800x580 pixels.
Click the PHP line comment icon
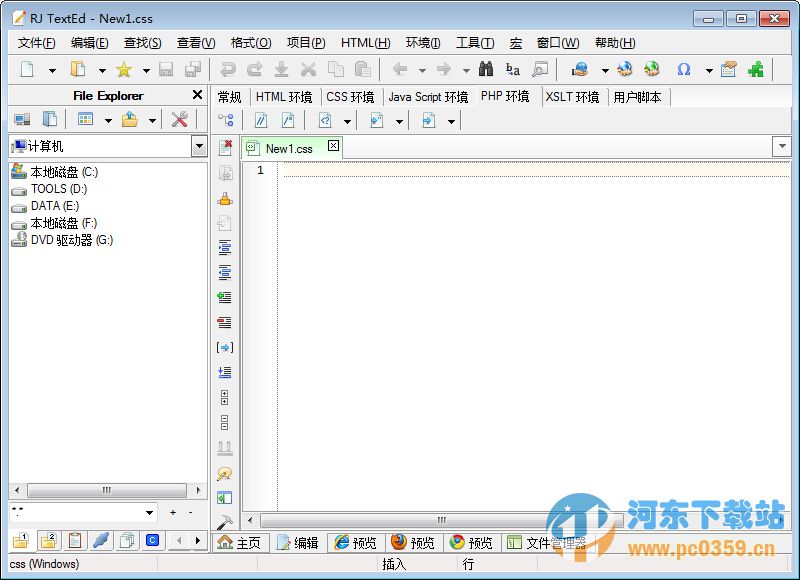261,120
